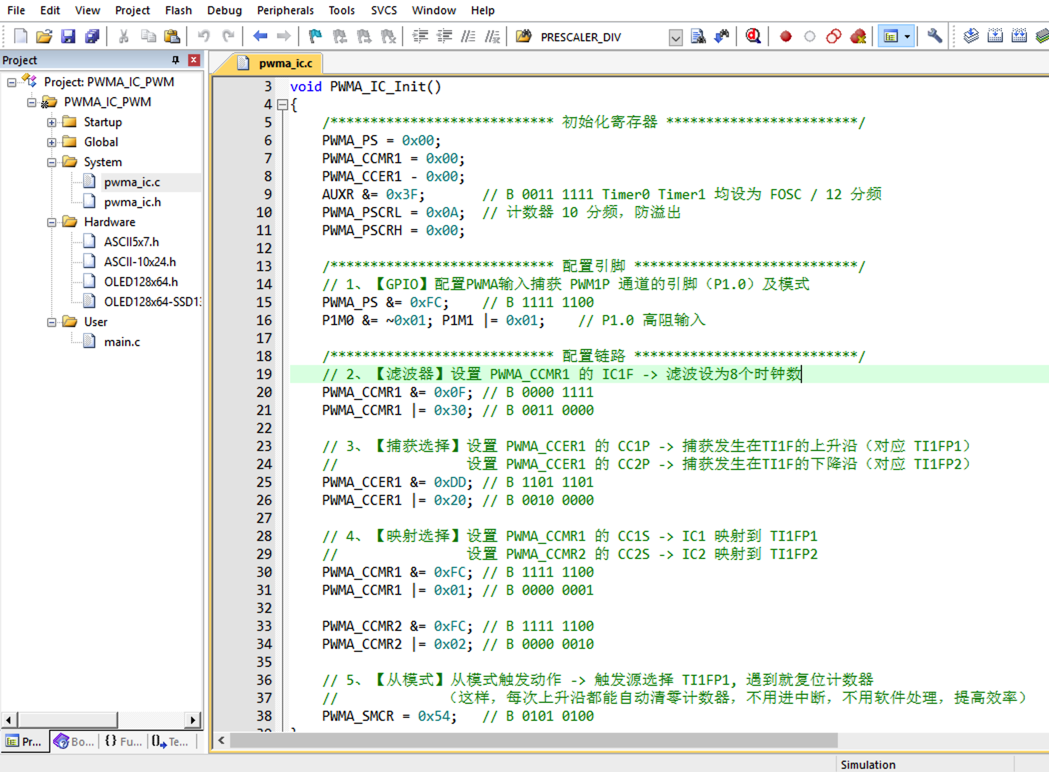
Task: Save all files via the toolbar
Action: point(92,36)
